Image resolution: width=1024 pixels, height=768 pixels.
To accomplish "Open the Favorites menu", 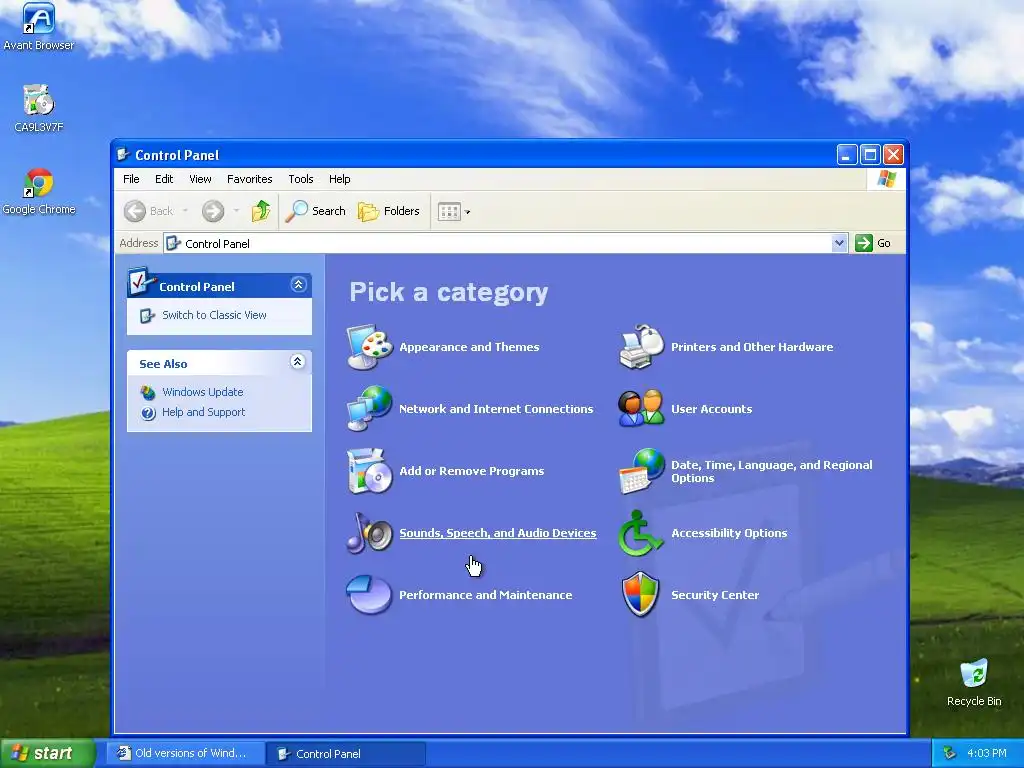I will pyautogui.click(x=249, y=179).
